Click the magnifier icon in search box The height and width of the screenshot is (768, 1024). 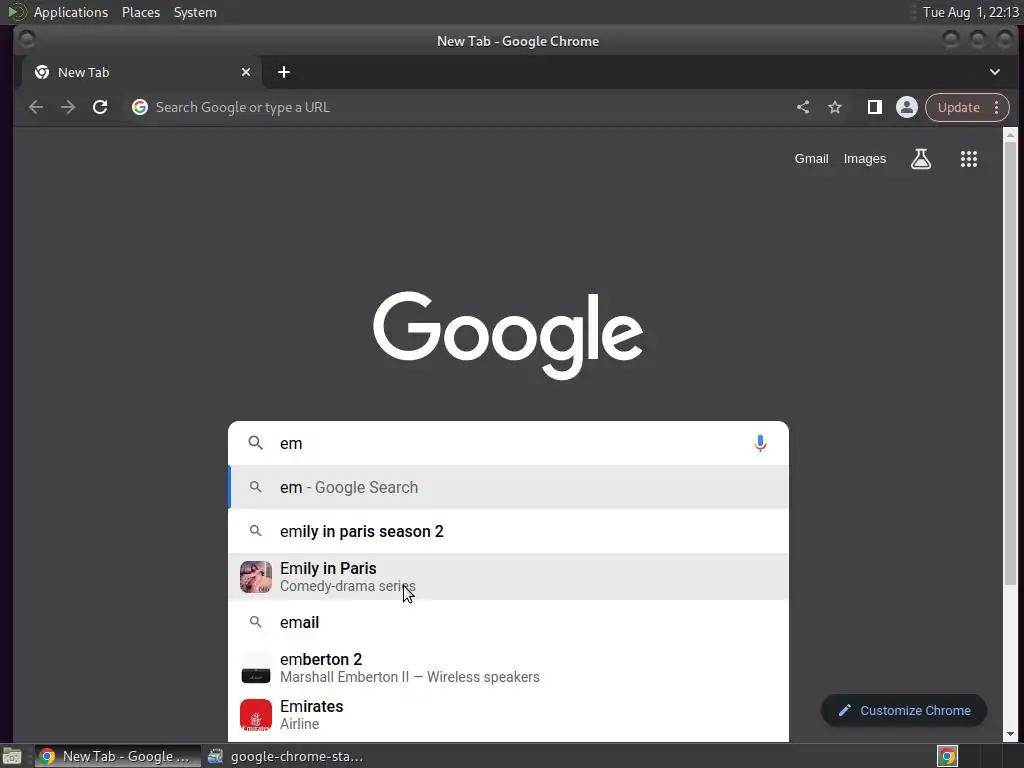[256, 443]
